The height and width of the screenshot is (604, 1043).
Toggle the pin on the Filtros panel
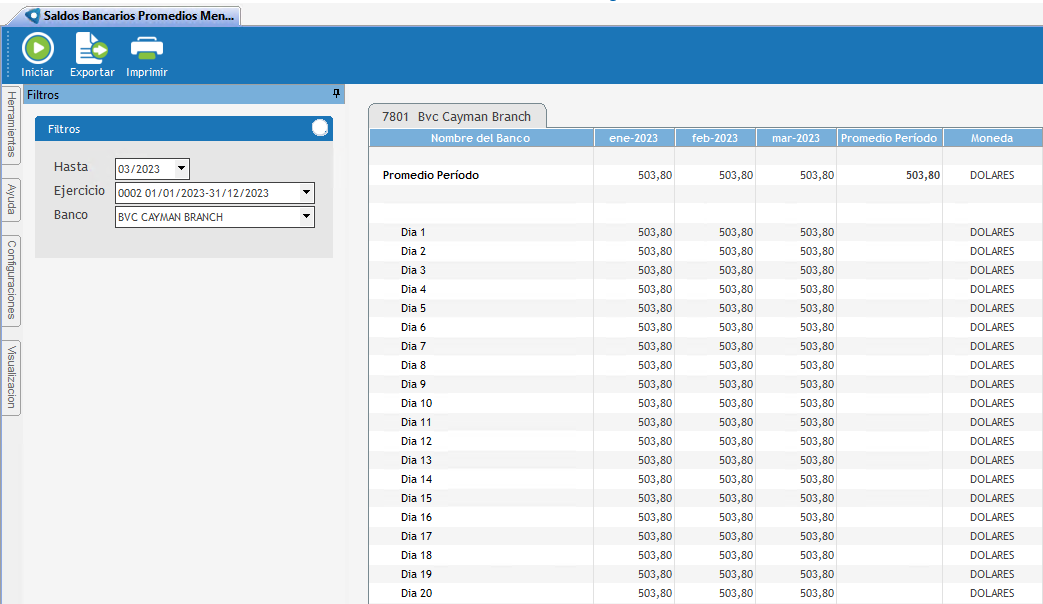pyautogui.click(x=336, y=94)
